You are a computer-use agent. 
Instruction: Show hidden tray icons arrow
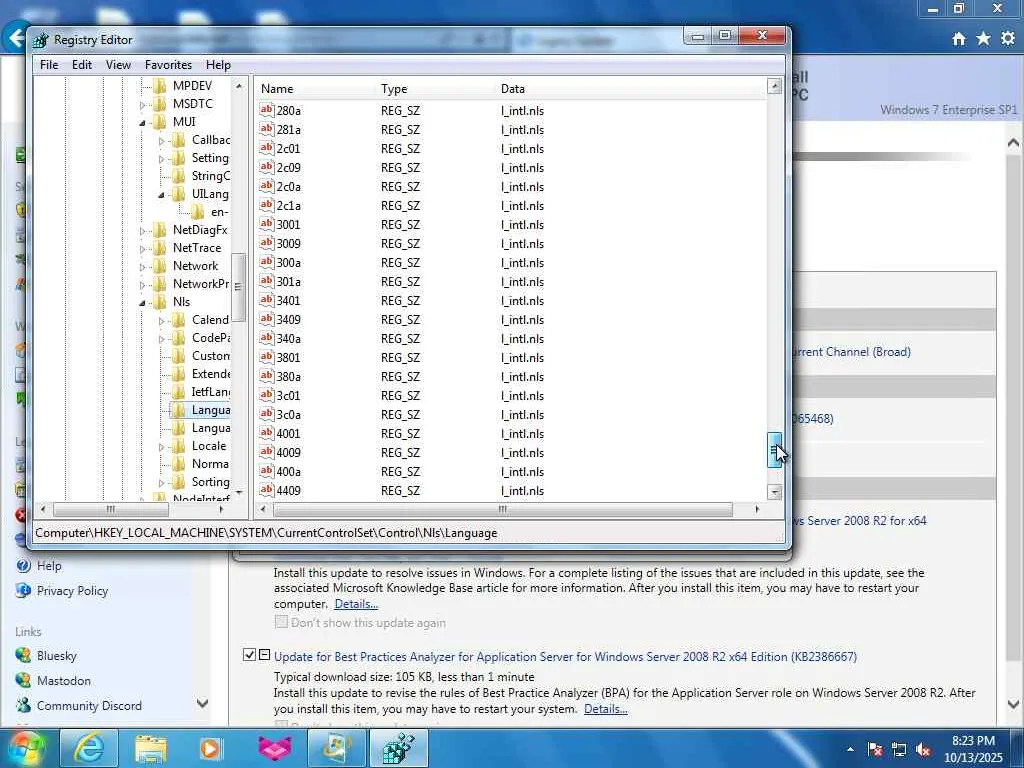click(850, 750)
